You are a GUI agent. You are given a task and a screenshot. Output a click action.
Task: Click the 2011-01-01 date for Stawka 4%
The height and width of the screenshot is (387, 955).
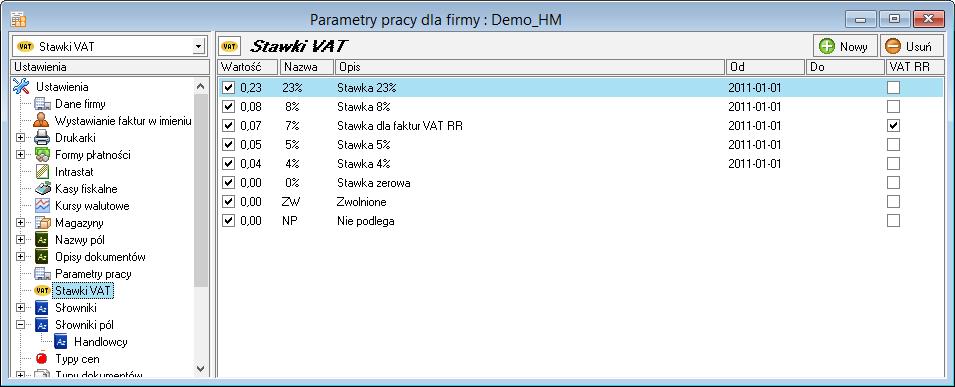tap(755, 163)
